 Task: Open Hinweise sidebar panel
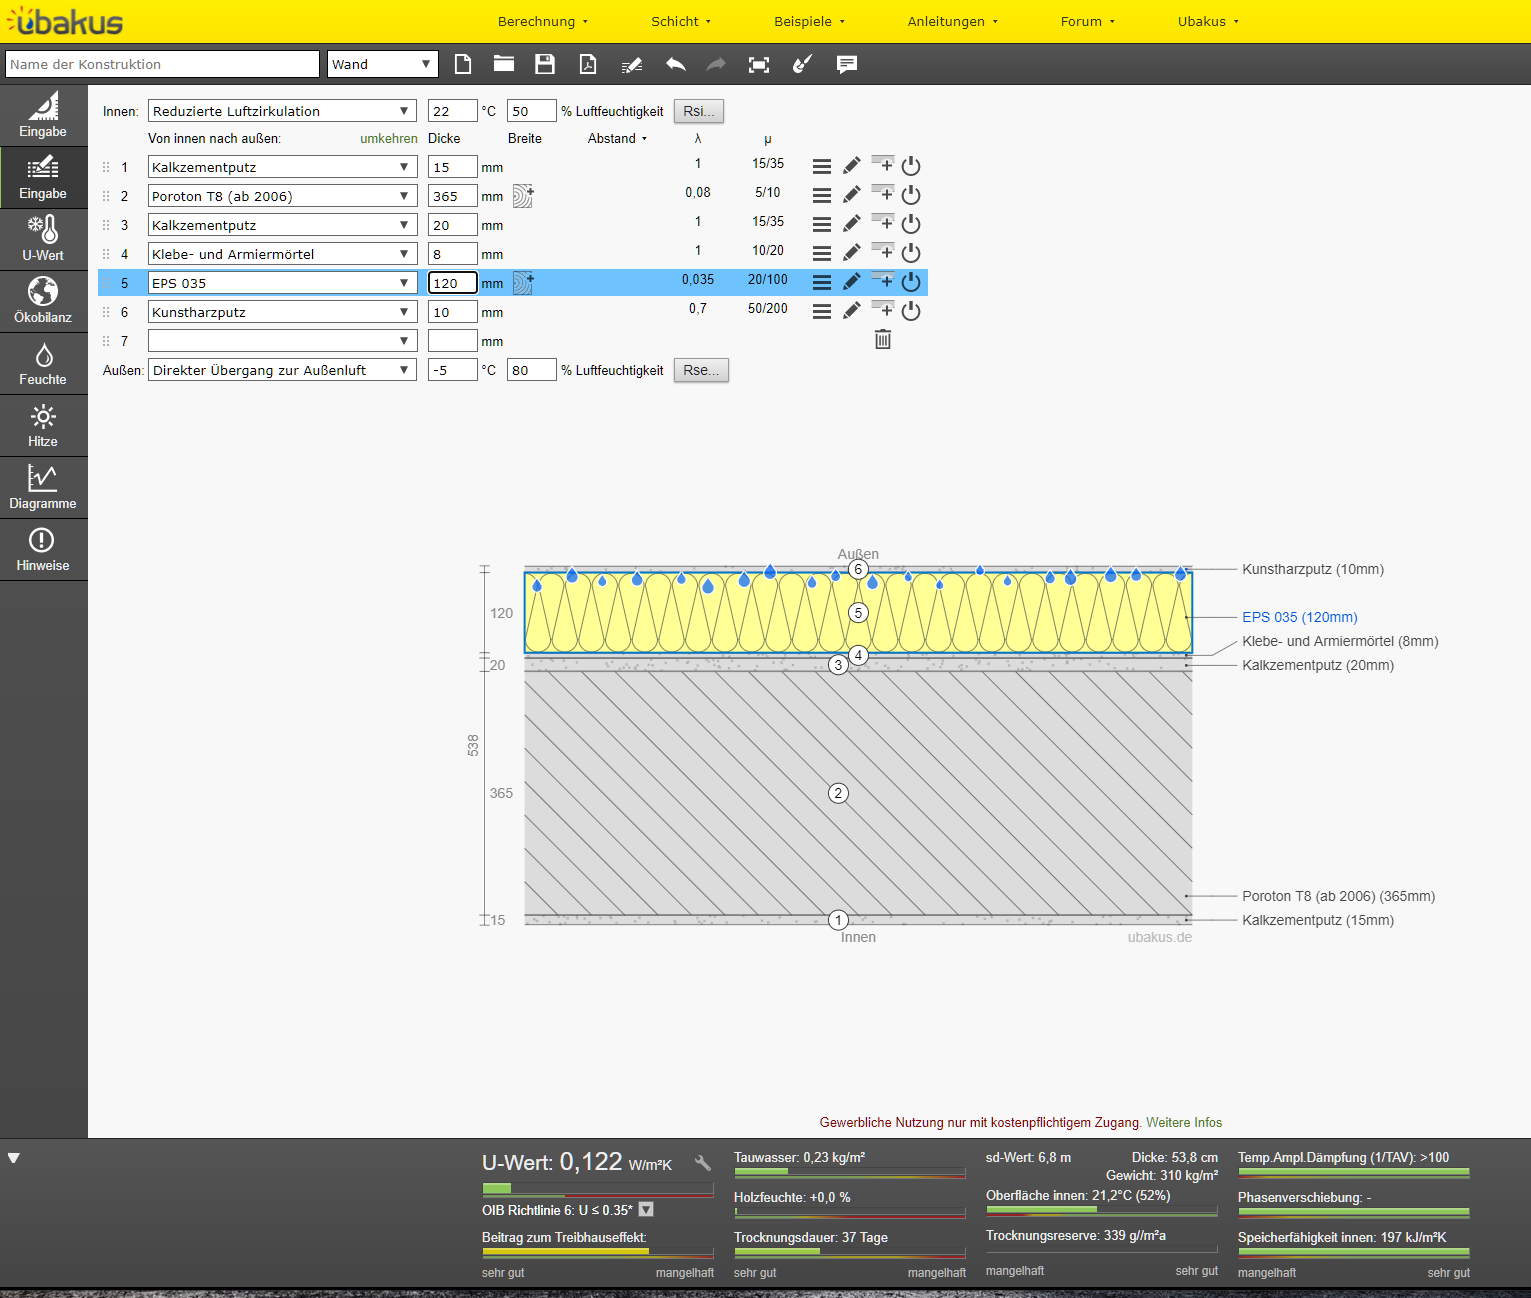click(x=43, y=550)
